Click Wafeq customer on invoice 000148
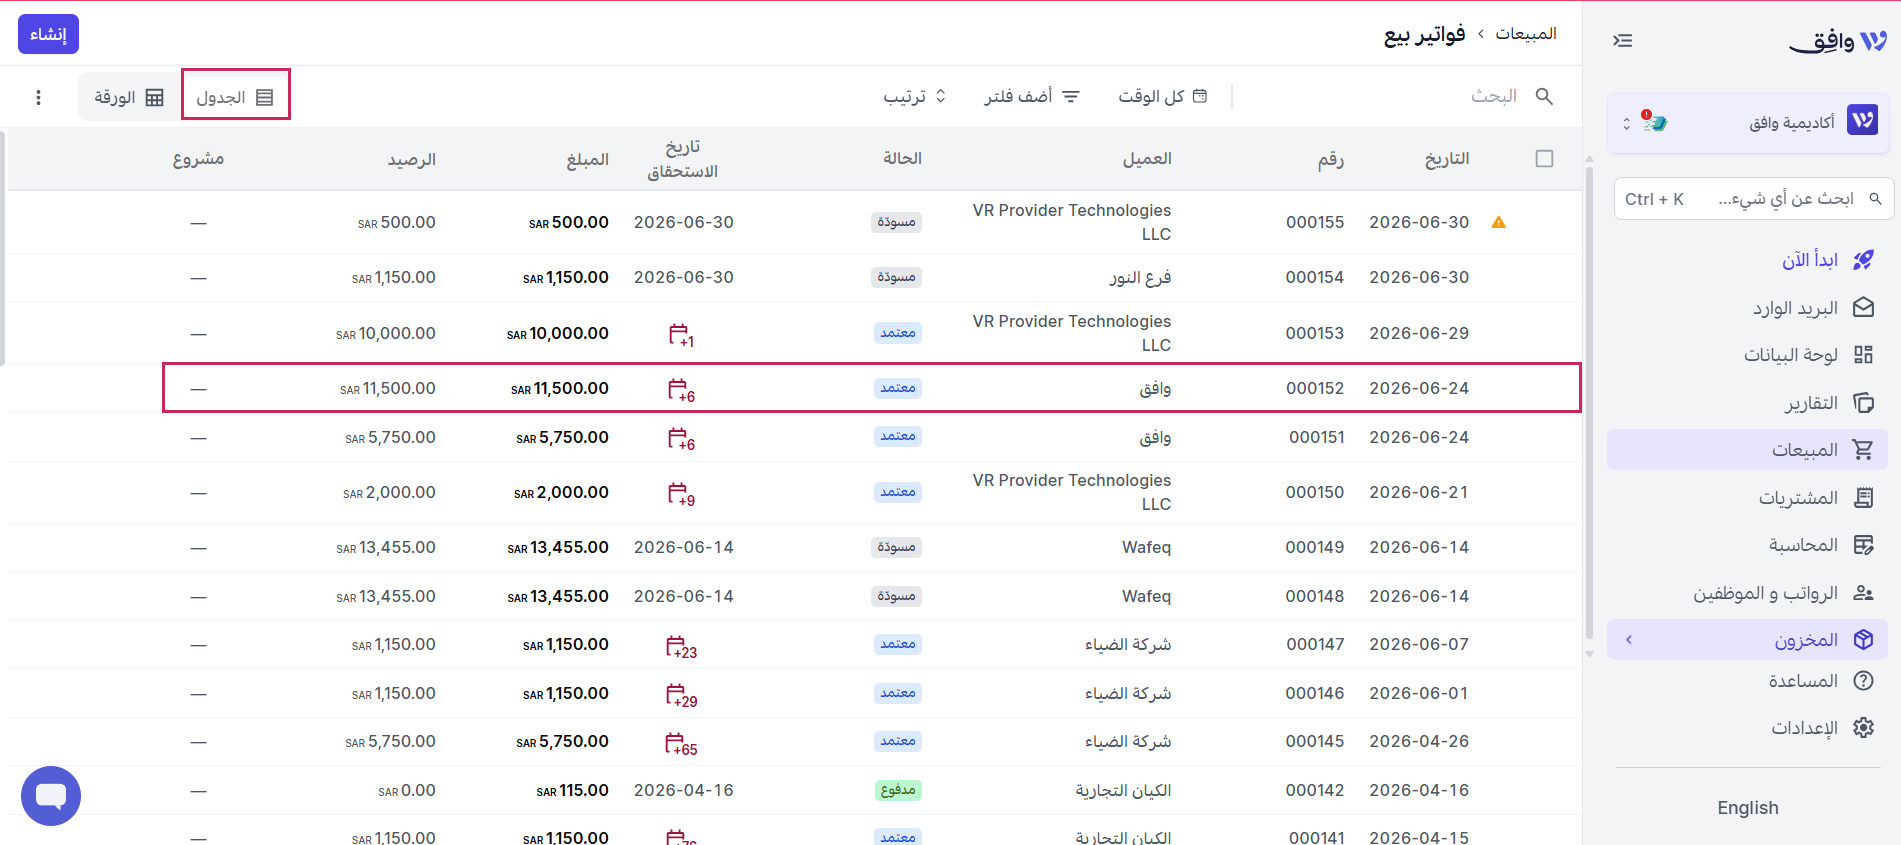Viewport: 1901px width, 845px height. (1146, 596)
